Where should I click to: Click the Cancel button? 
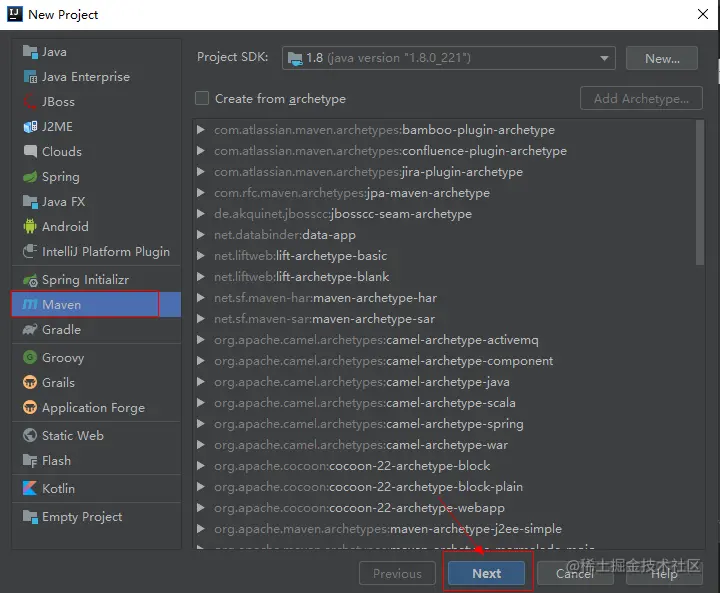point(575,573)
